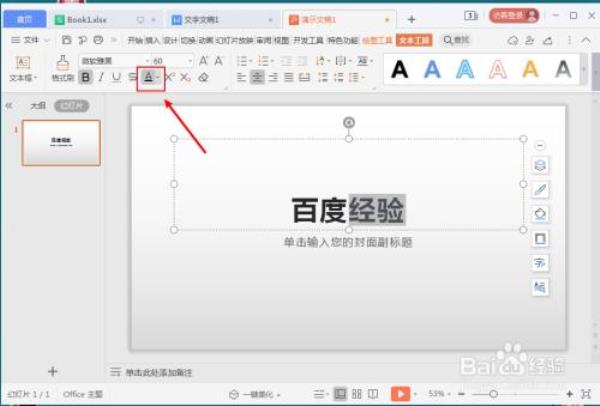The image size is (600, 406).
Task: Click the bulleted list icon
Action: click(x=242, y=61)
